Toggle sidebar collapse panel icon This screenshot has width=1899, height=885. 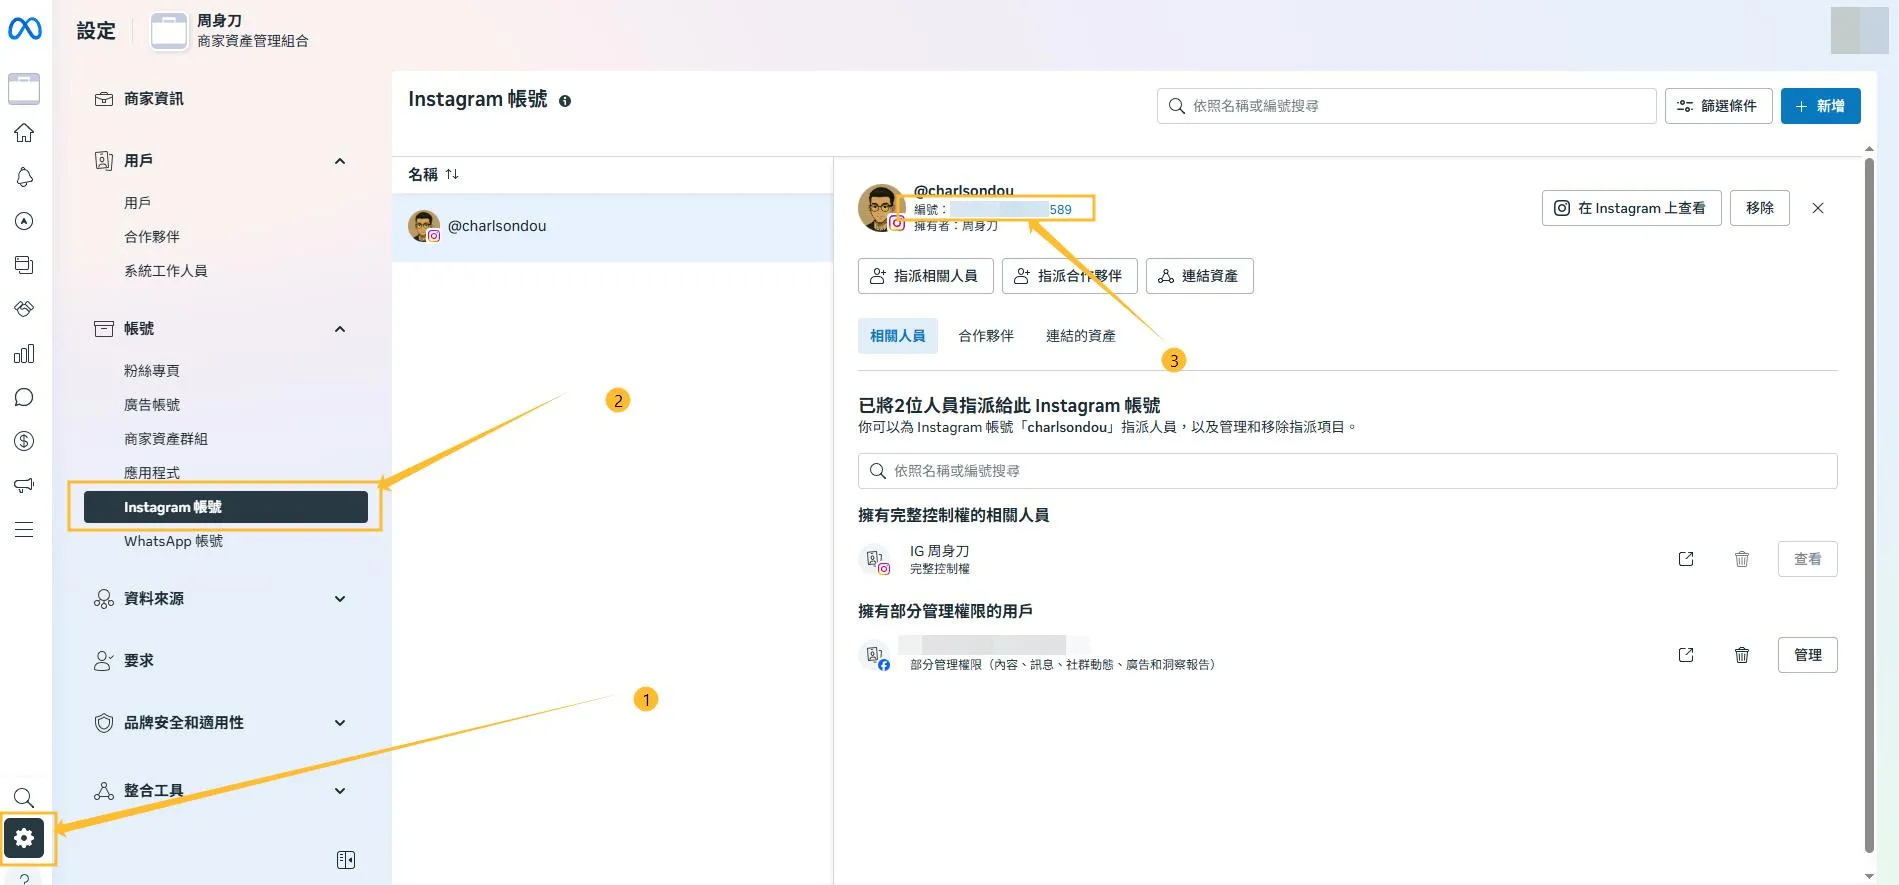pyautogui.click(x=346, y=860)
